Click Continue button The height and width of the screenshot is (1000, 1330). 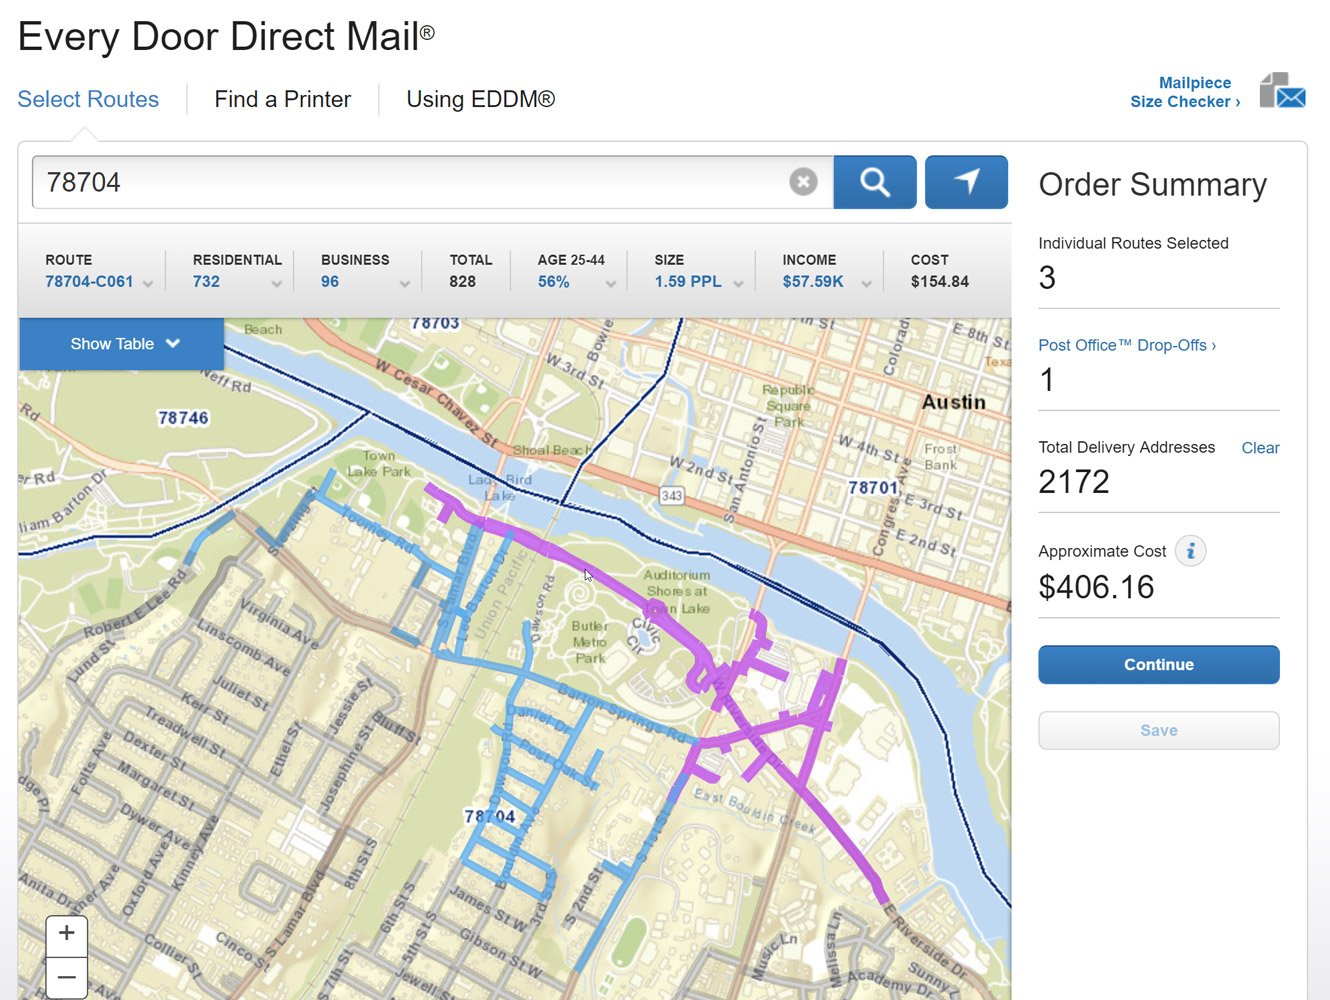tap(1159, 665)
